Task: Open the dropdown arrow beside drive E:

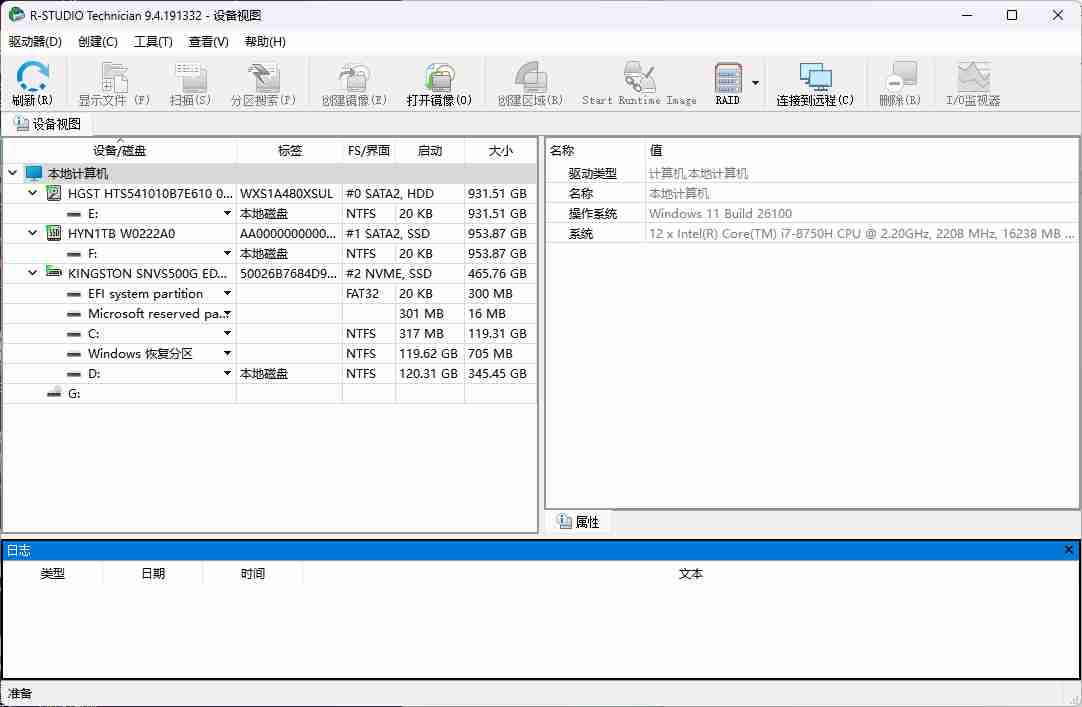Action: [x=229, y=213]
